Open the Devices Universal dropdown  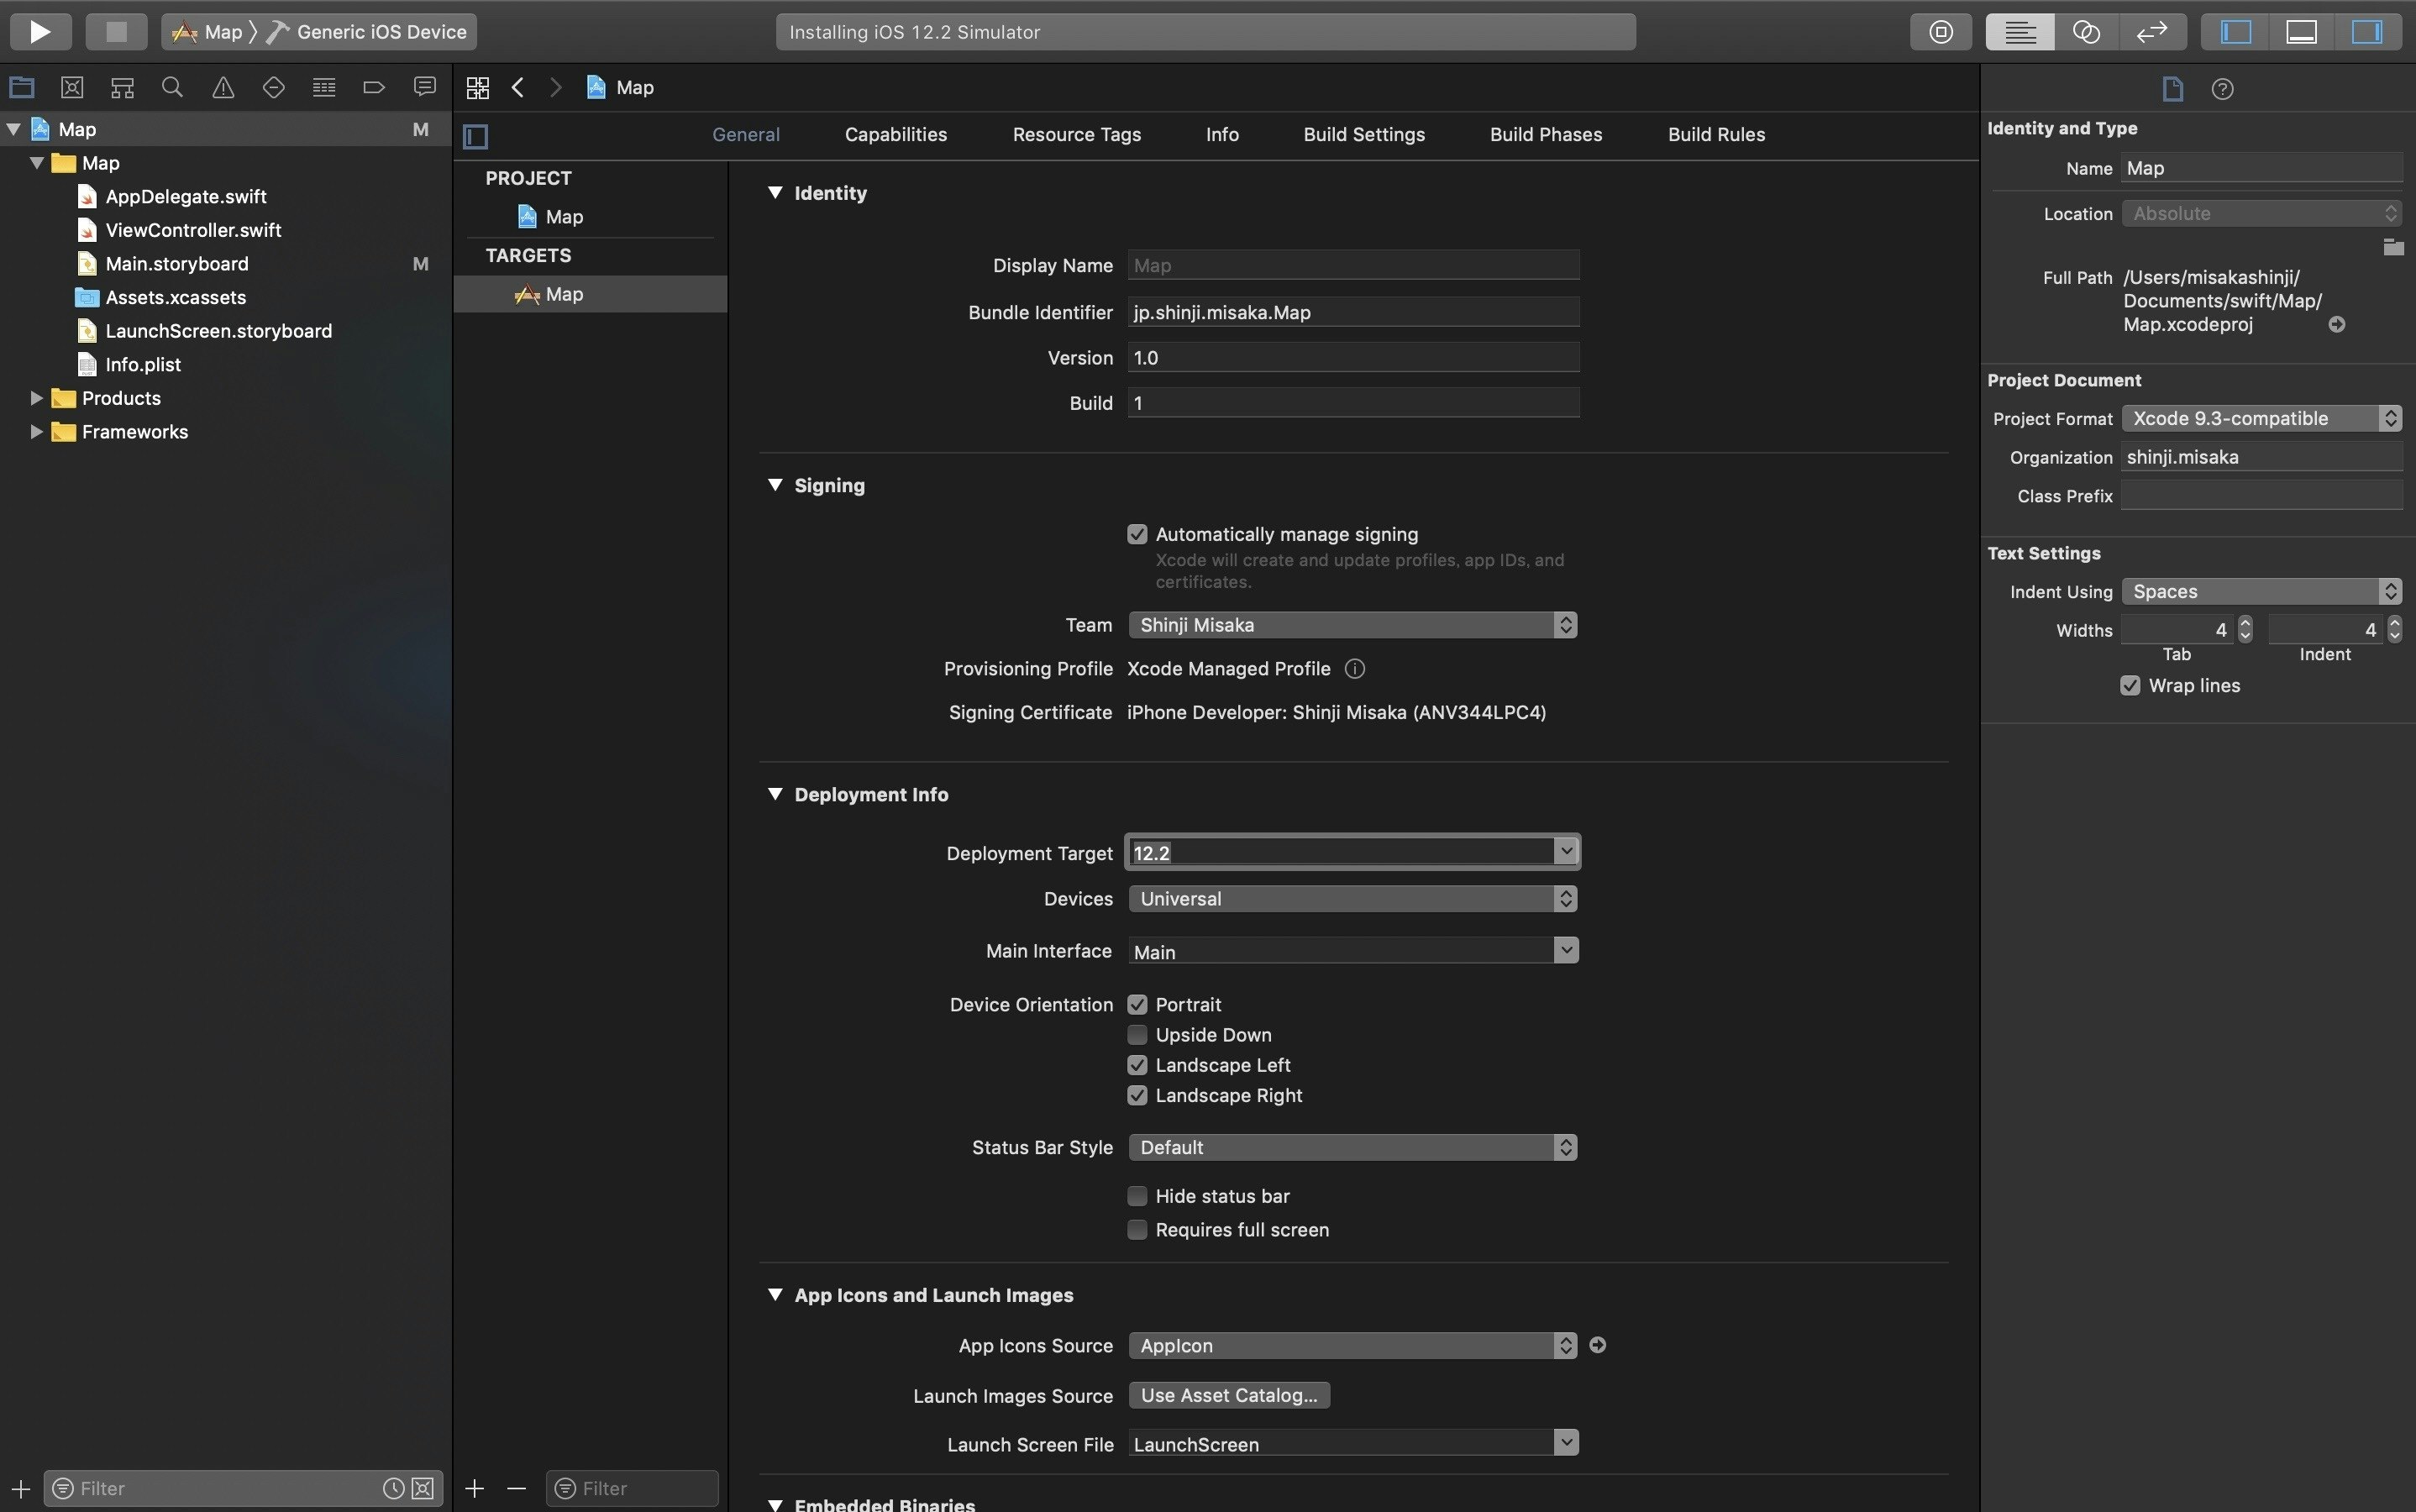[x=1353, y=899]
